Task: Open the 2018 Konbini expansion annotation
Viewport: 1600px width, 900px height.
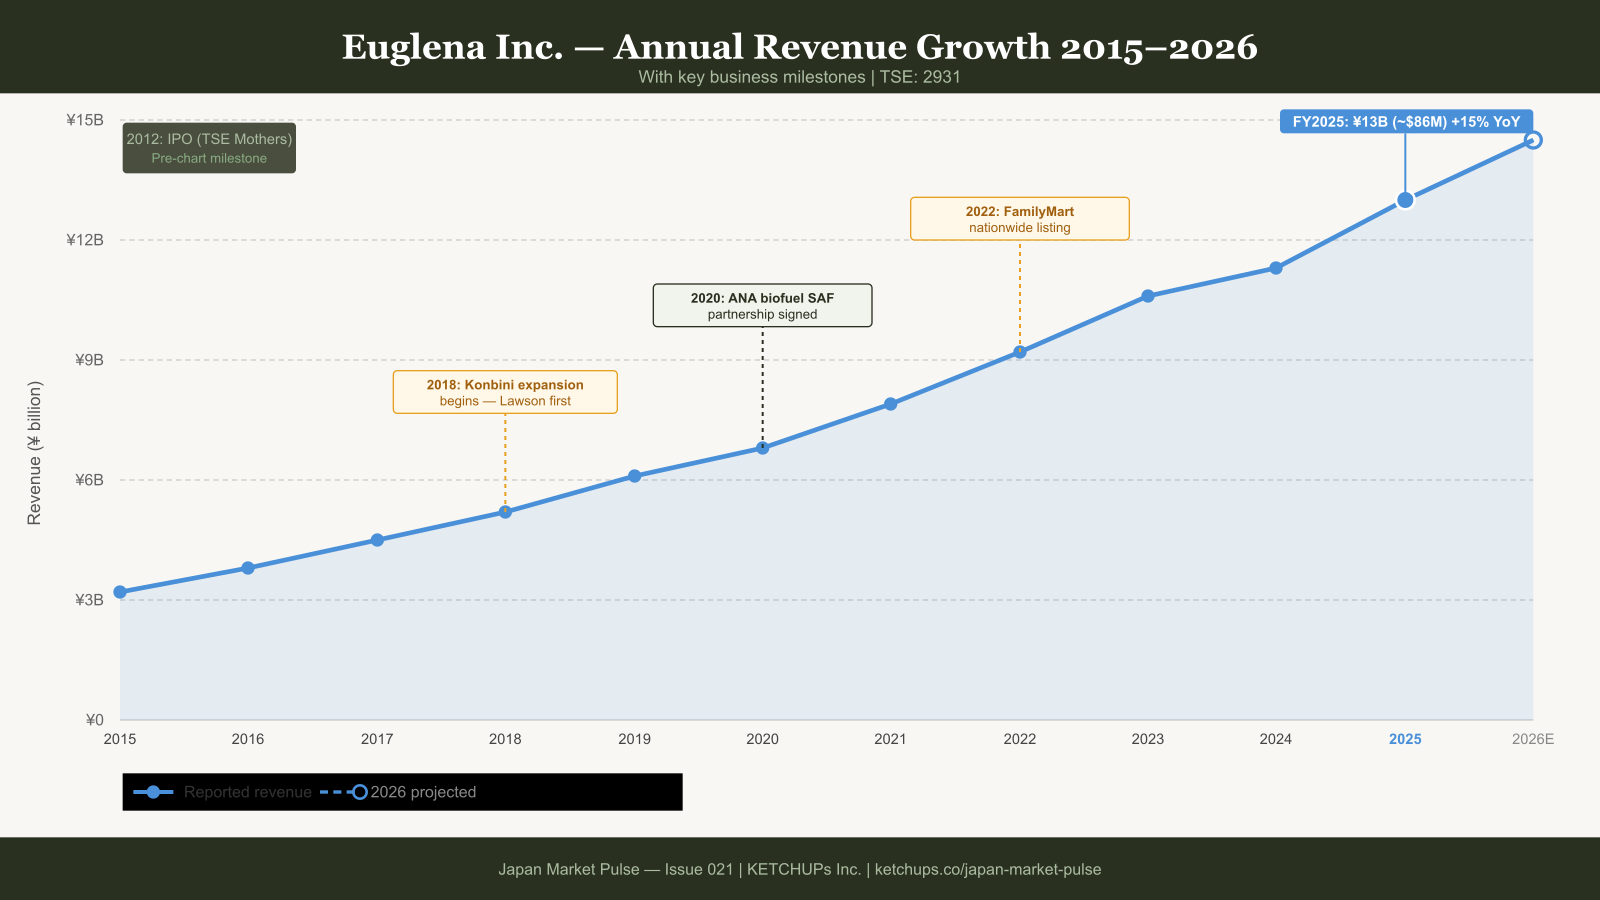Action: [505, 392]
